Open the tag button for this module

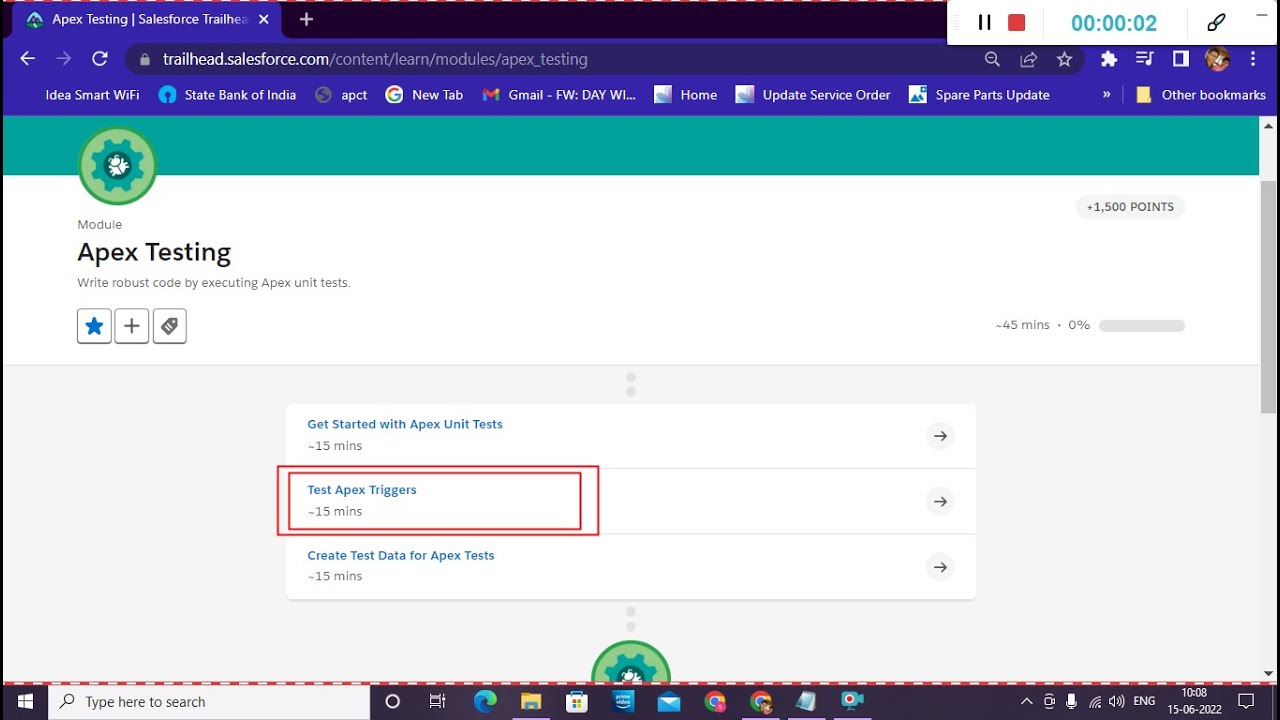(x=170, y=326)
